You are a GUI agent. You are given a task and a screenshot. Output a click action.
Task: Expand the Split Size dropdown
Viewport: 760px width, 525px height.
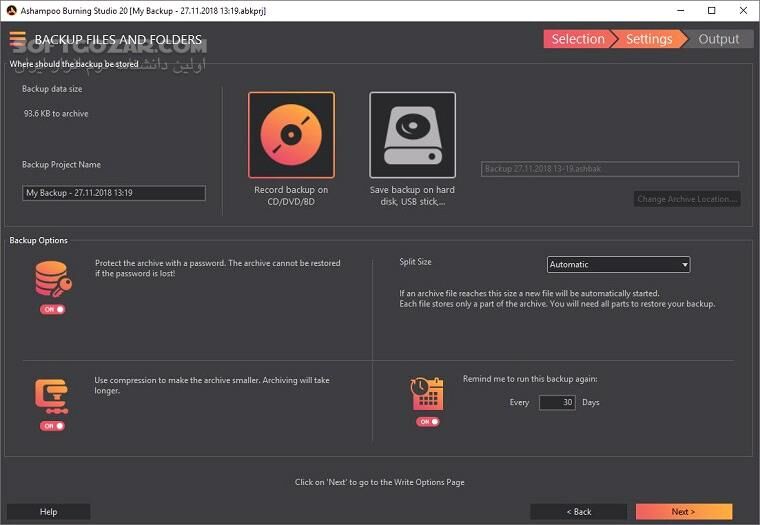click(619, 265)
